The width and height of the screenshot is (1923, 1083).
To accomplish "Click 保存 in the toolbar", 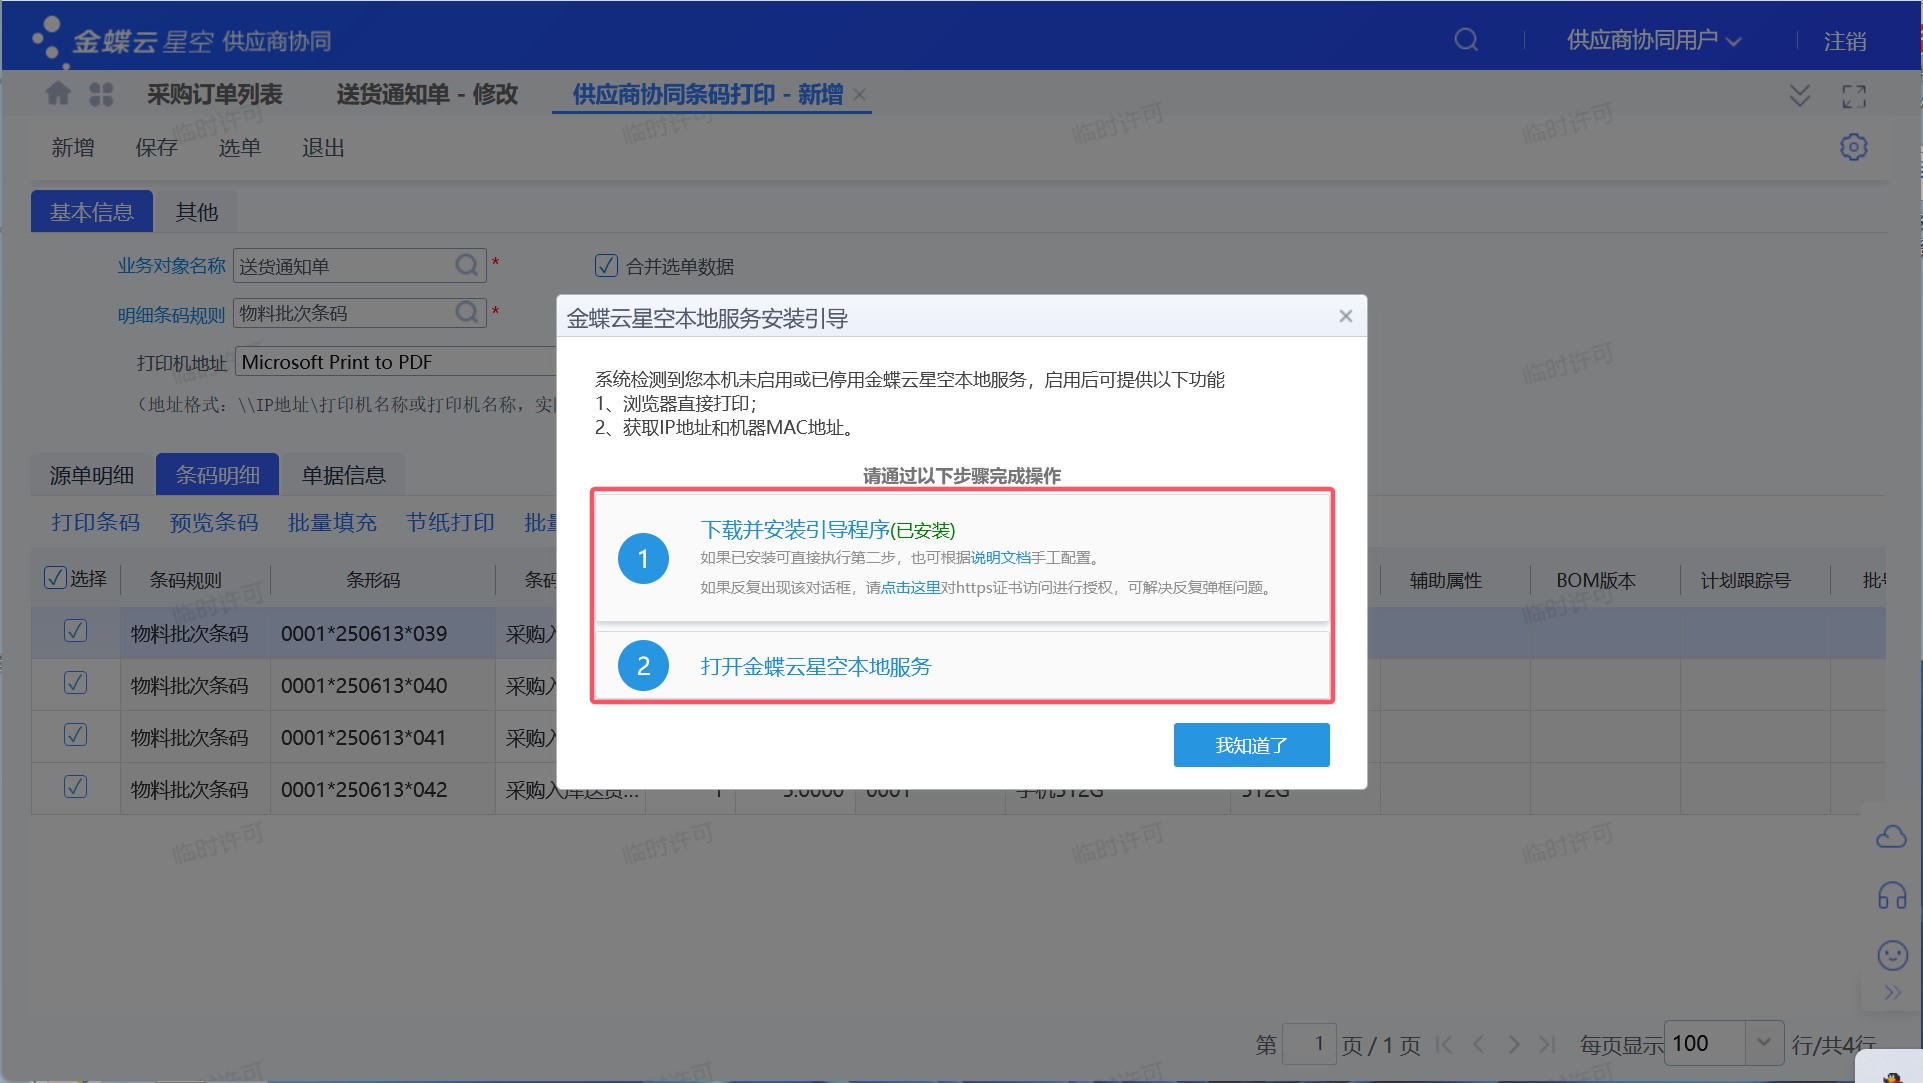I will click(x=156, y=147).
